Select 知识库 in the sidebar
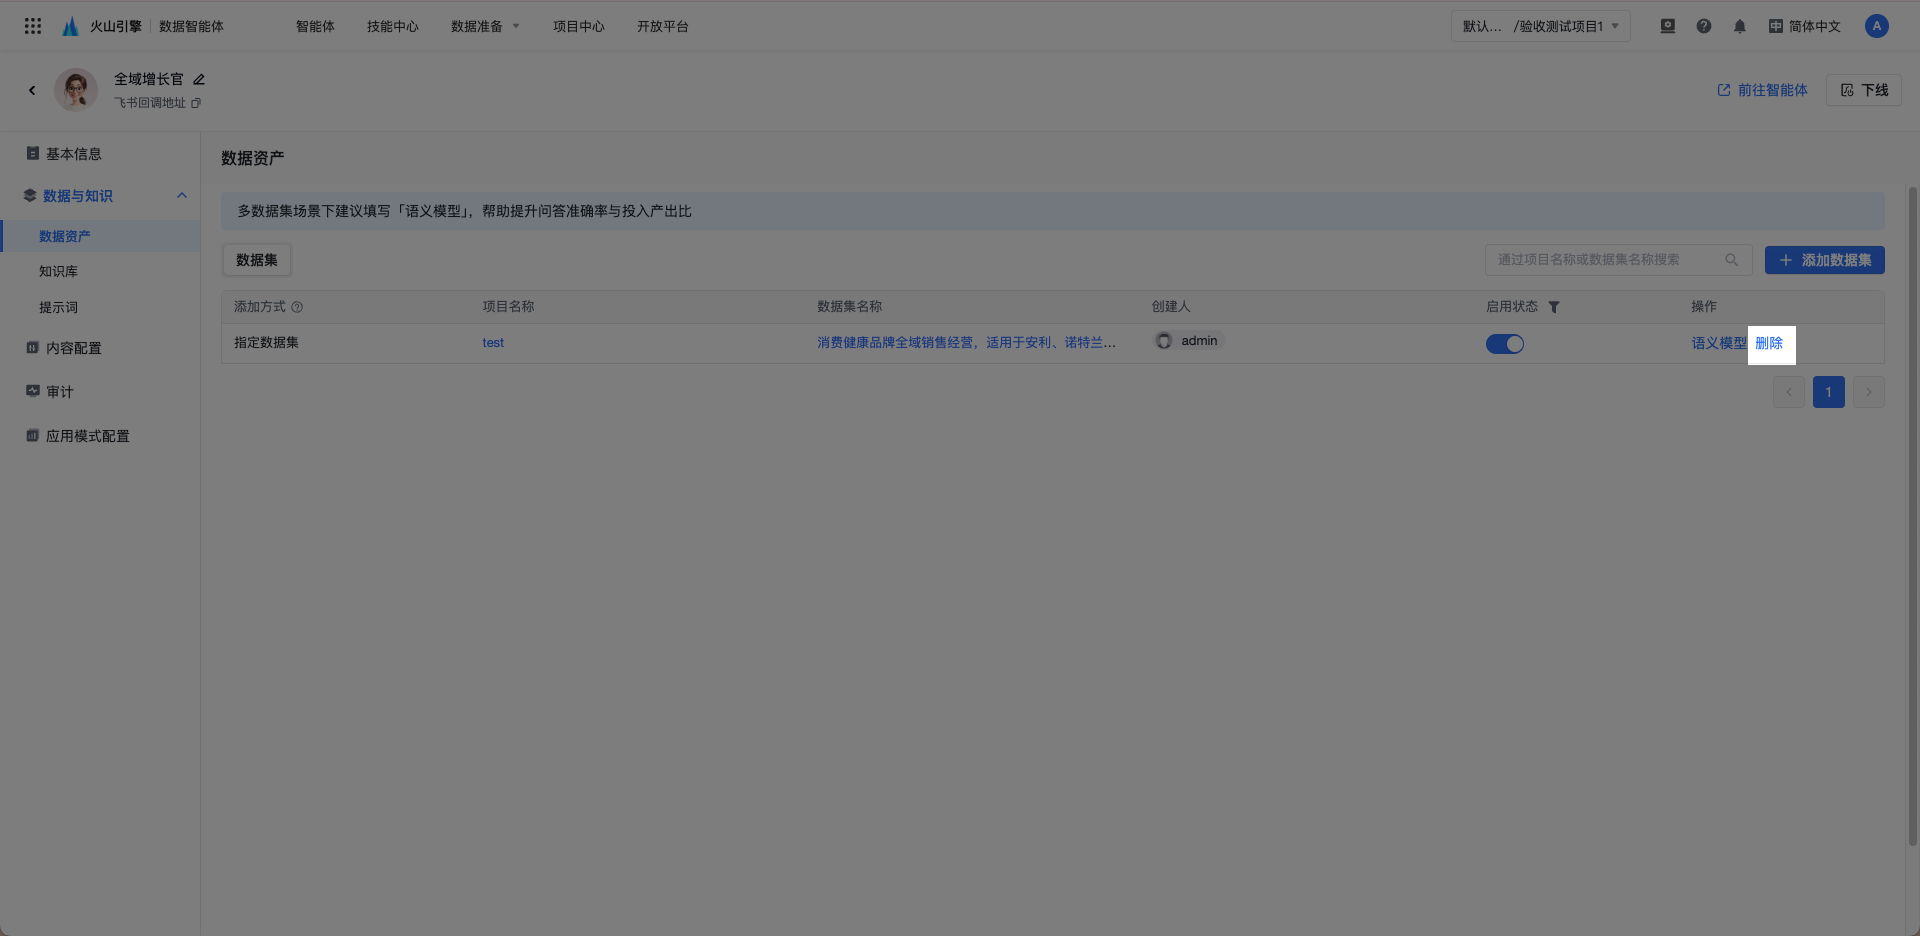The image size is (1920, 936). 58,271
